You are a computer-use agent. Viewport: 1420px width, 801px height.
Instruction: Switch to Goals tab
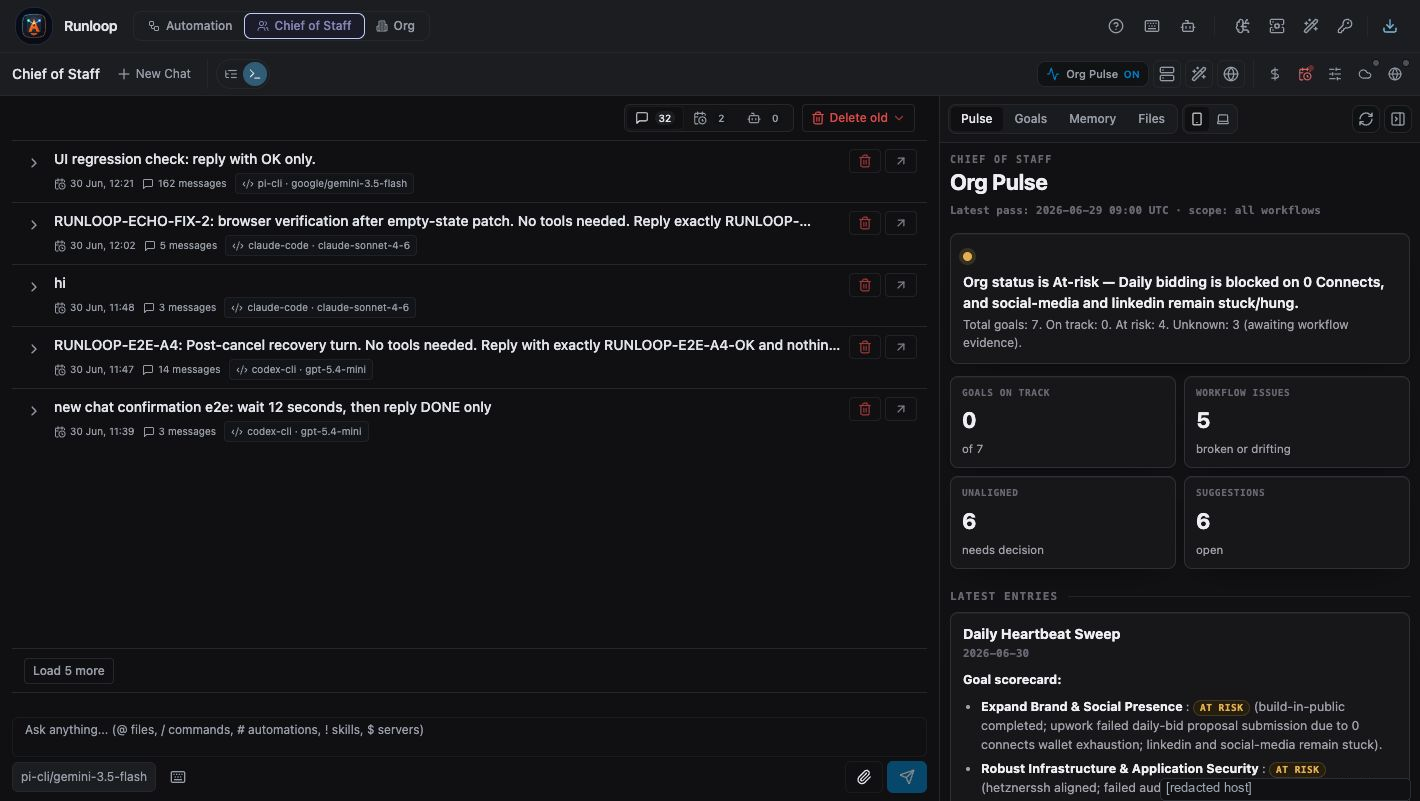click(1031, 119)
